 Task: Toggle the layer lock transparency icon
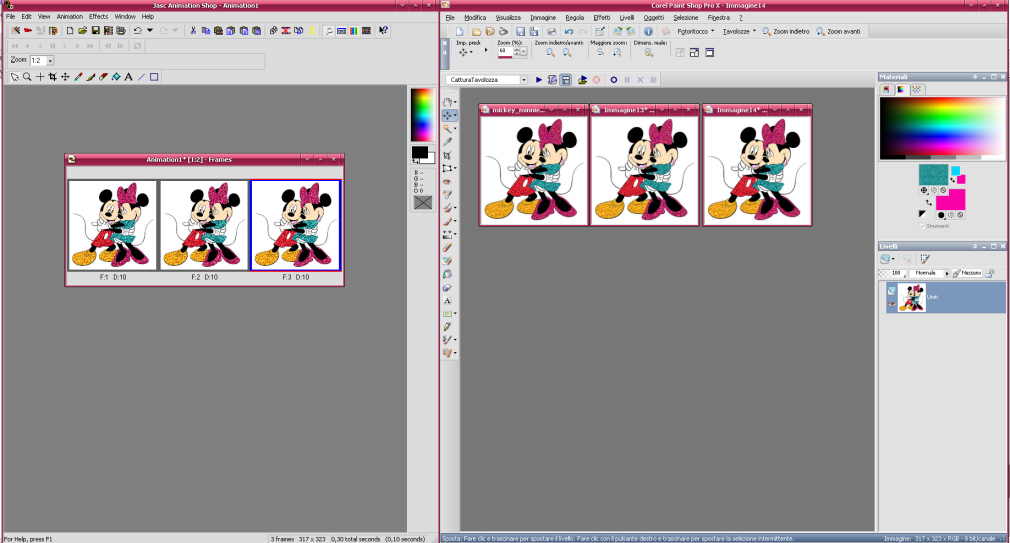click(989, 273)
